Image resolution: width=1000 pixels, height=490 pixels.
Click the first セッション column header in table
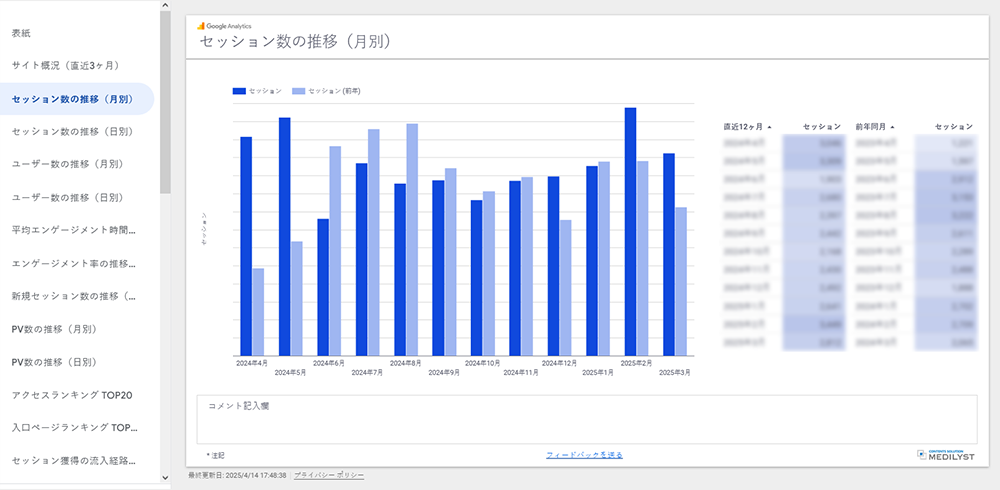[x=822, y=127]
